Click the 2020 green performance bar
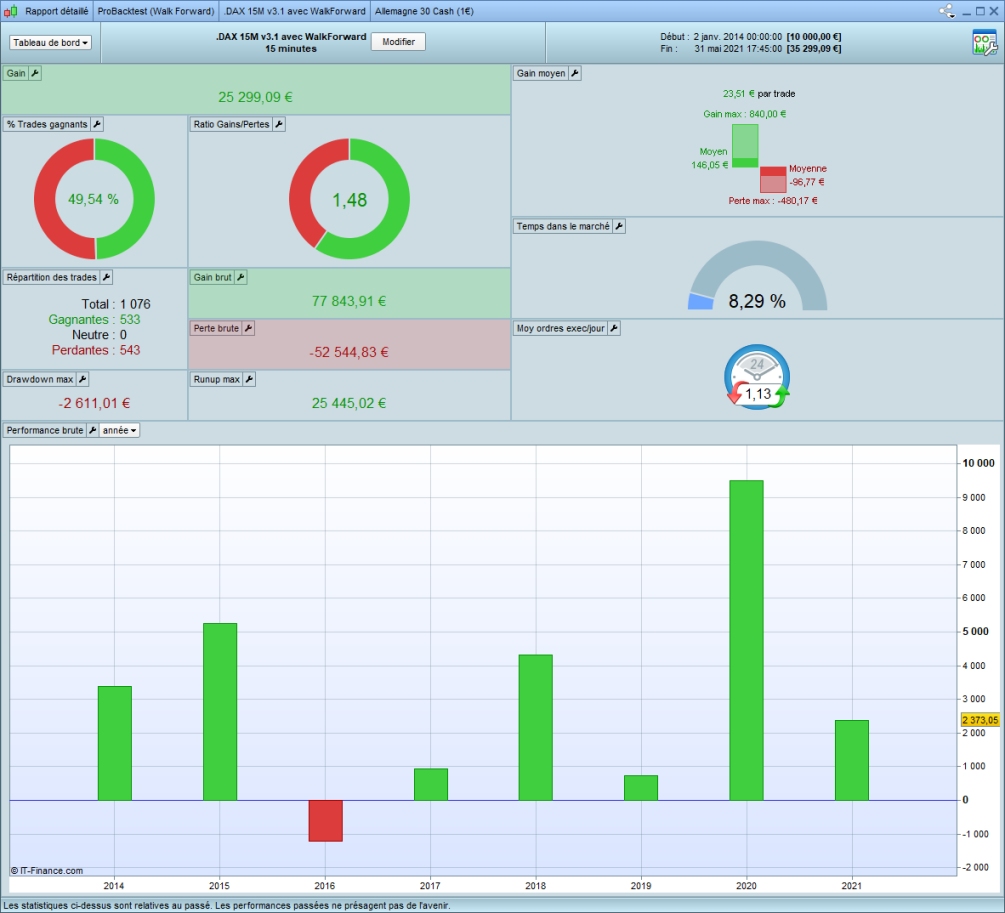Screen dimensions: 1005x913 coord(746,640)
